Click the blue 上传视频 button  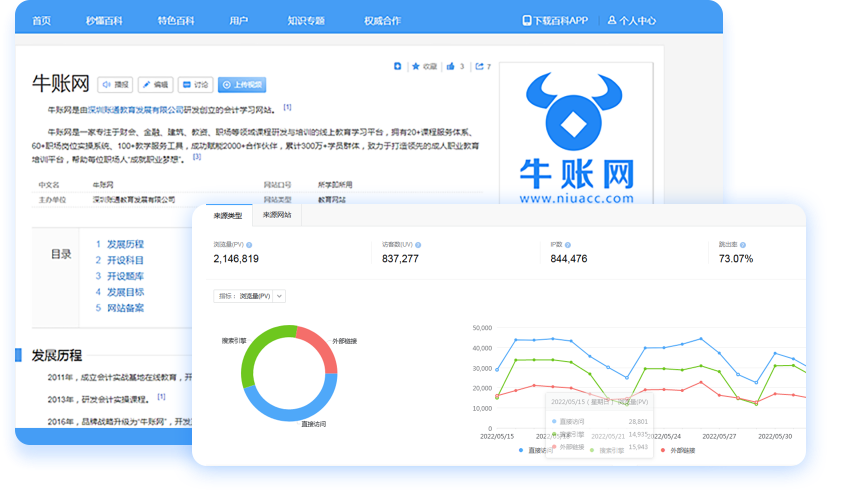[x=242, y=85]
